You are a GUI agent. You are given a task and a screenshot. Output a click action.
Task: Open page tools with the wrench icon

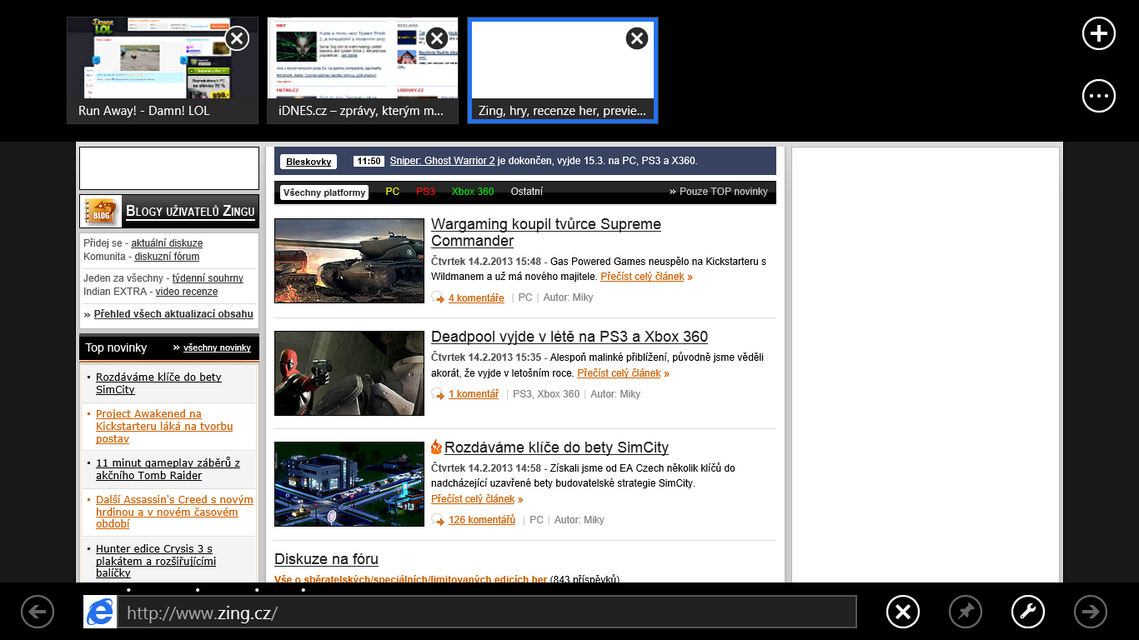pos(1027,611)
